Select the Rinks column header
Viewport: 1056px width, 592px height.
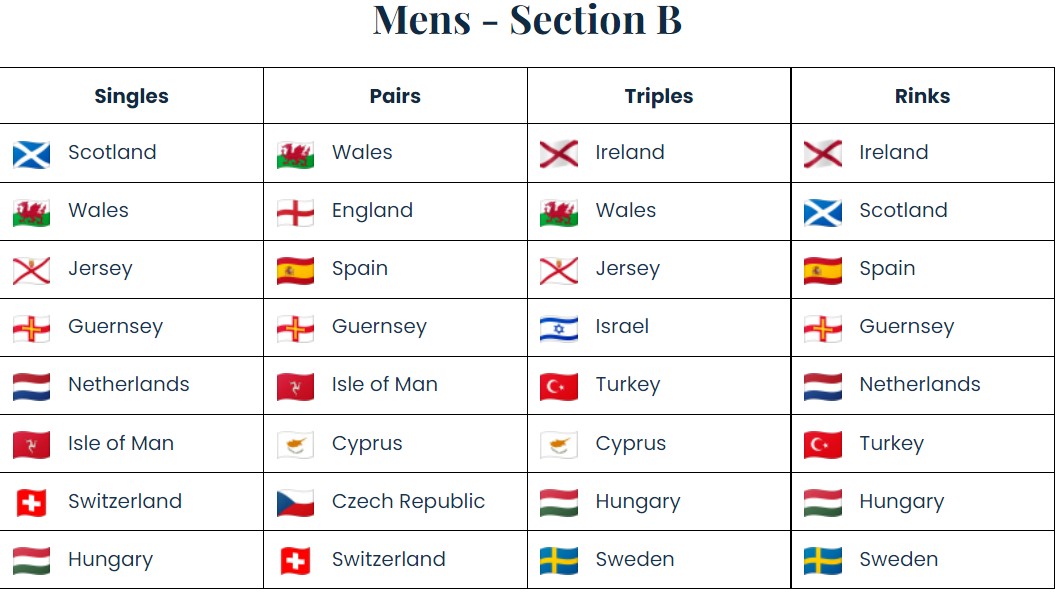[x=923, y=96]
